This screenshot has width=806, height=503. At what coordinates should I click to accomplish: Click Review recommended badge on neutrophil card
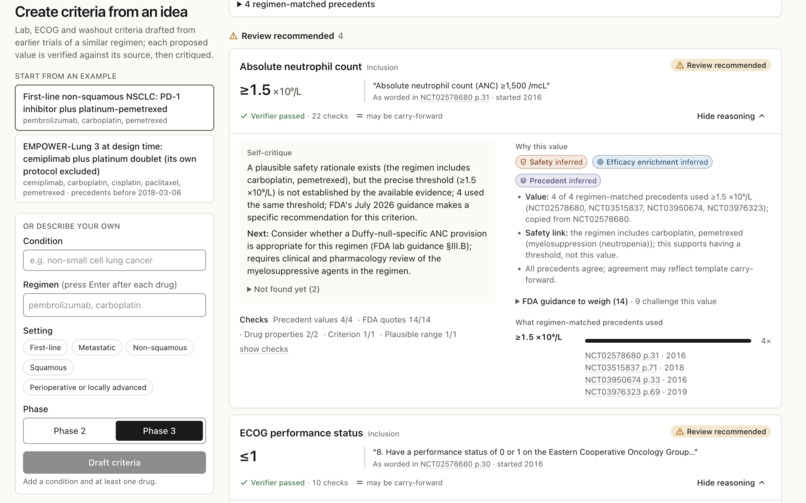point(721,65)
